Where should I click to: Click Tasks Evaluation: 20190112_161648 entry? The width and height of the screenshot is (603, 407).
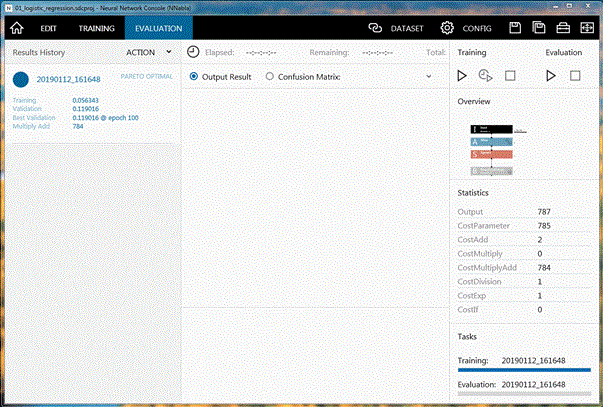[x=511, y=384]
